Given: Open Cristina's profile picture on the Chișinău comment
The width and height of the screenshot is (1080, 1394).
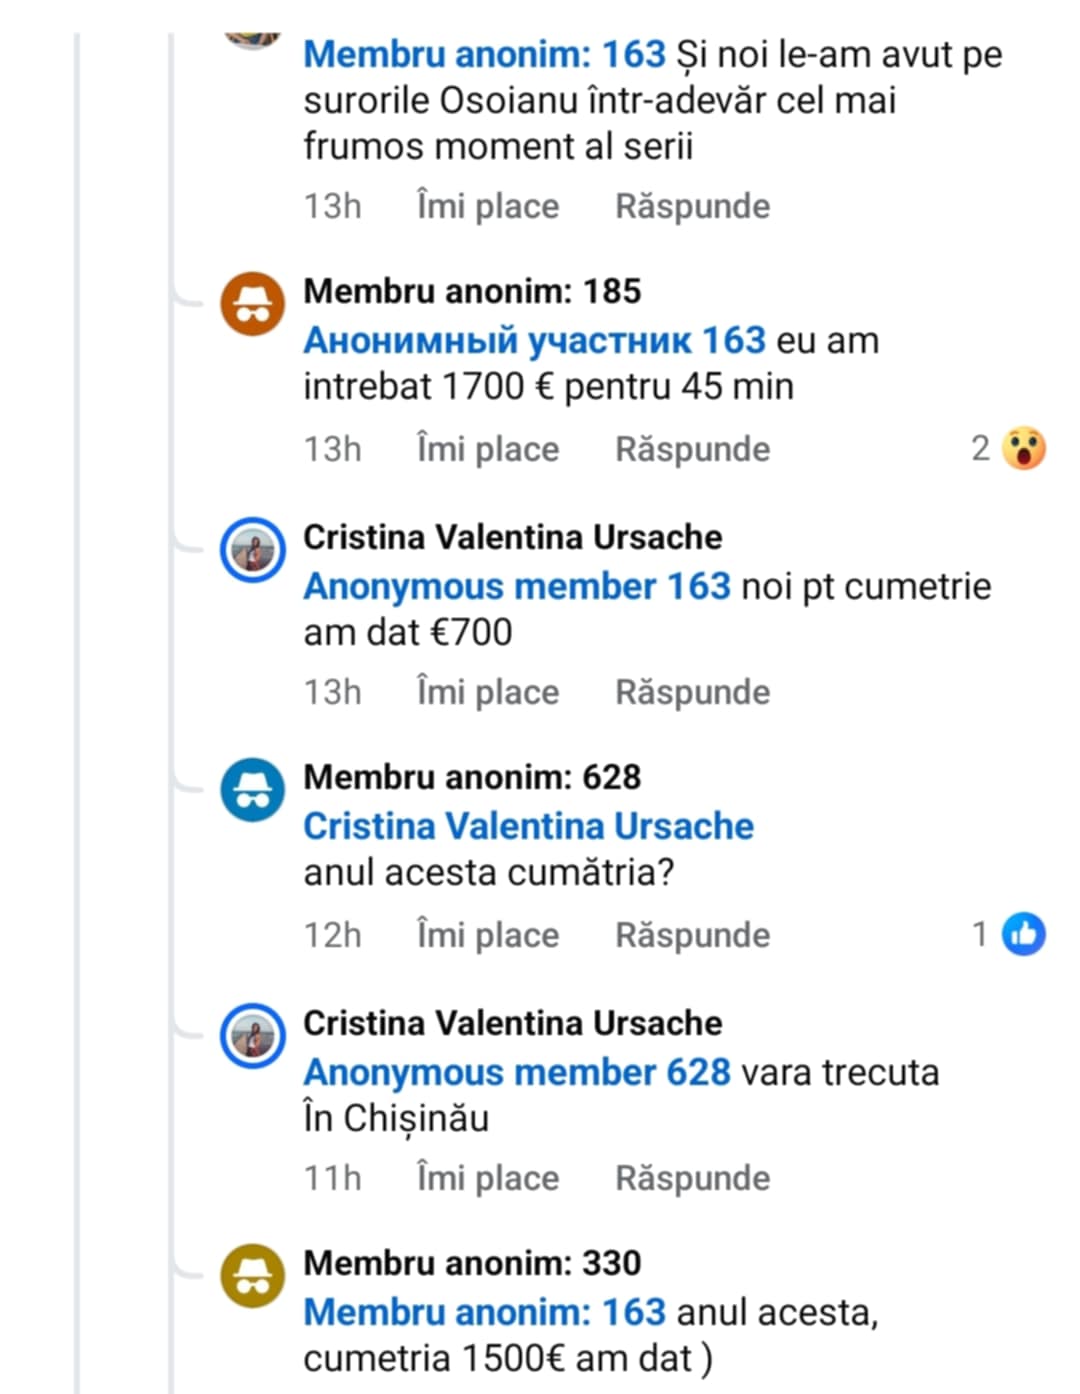Looking at the screenshot, I should coord(253,1035).
